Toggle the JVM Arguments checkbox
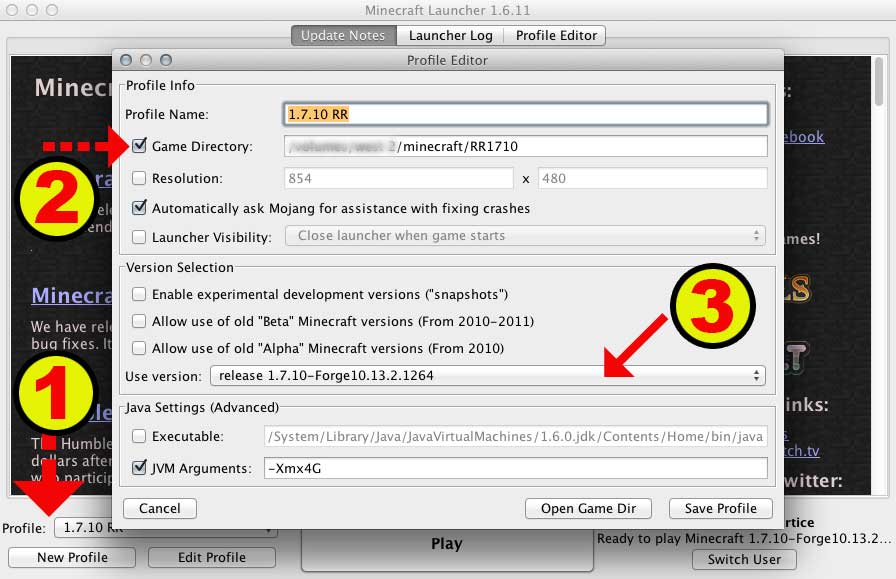896x579 pixels. click(139, 468)
